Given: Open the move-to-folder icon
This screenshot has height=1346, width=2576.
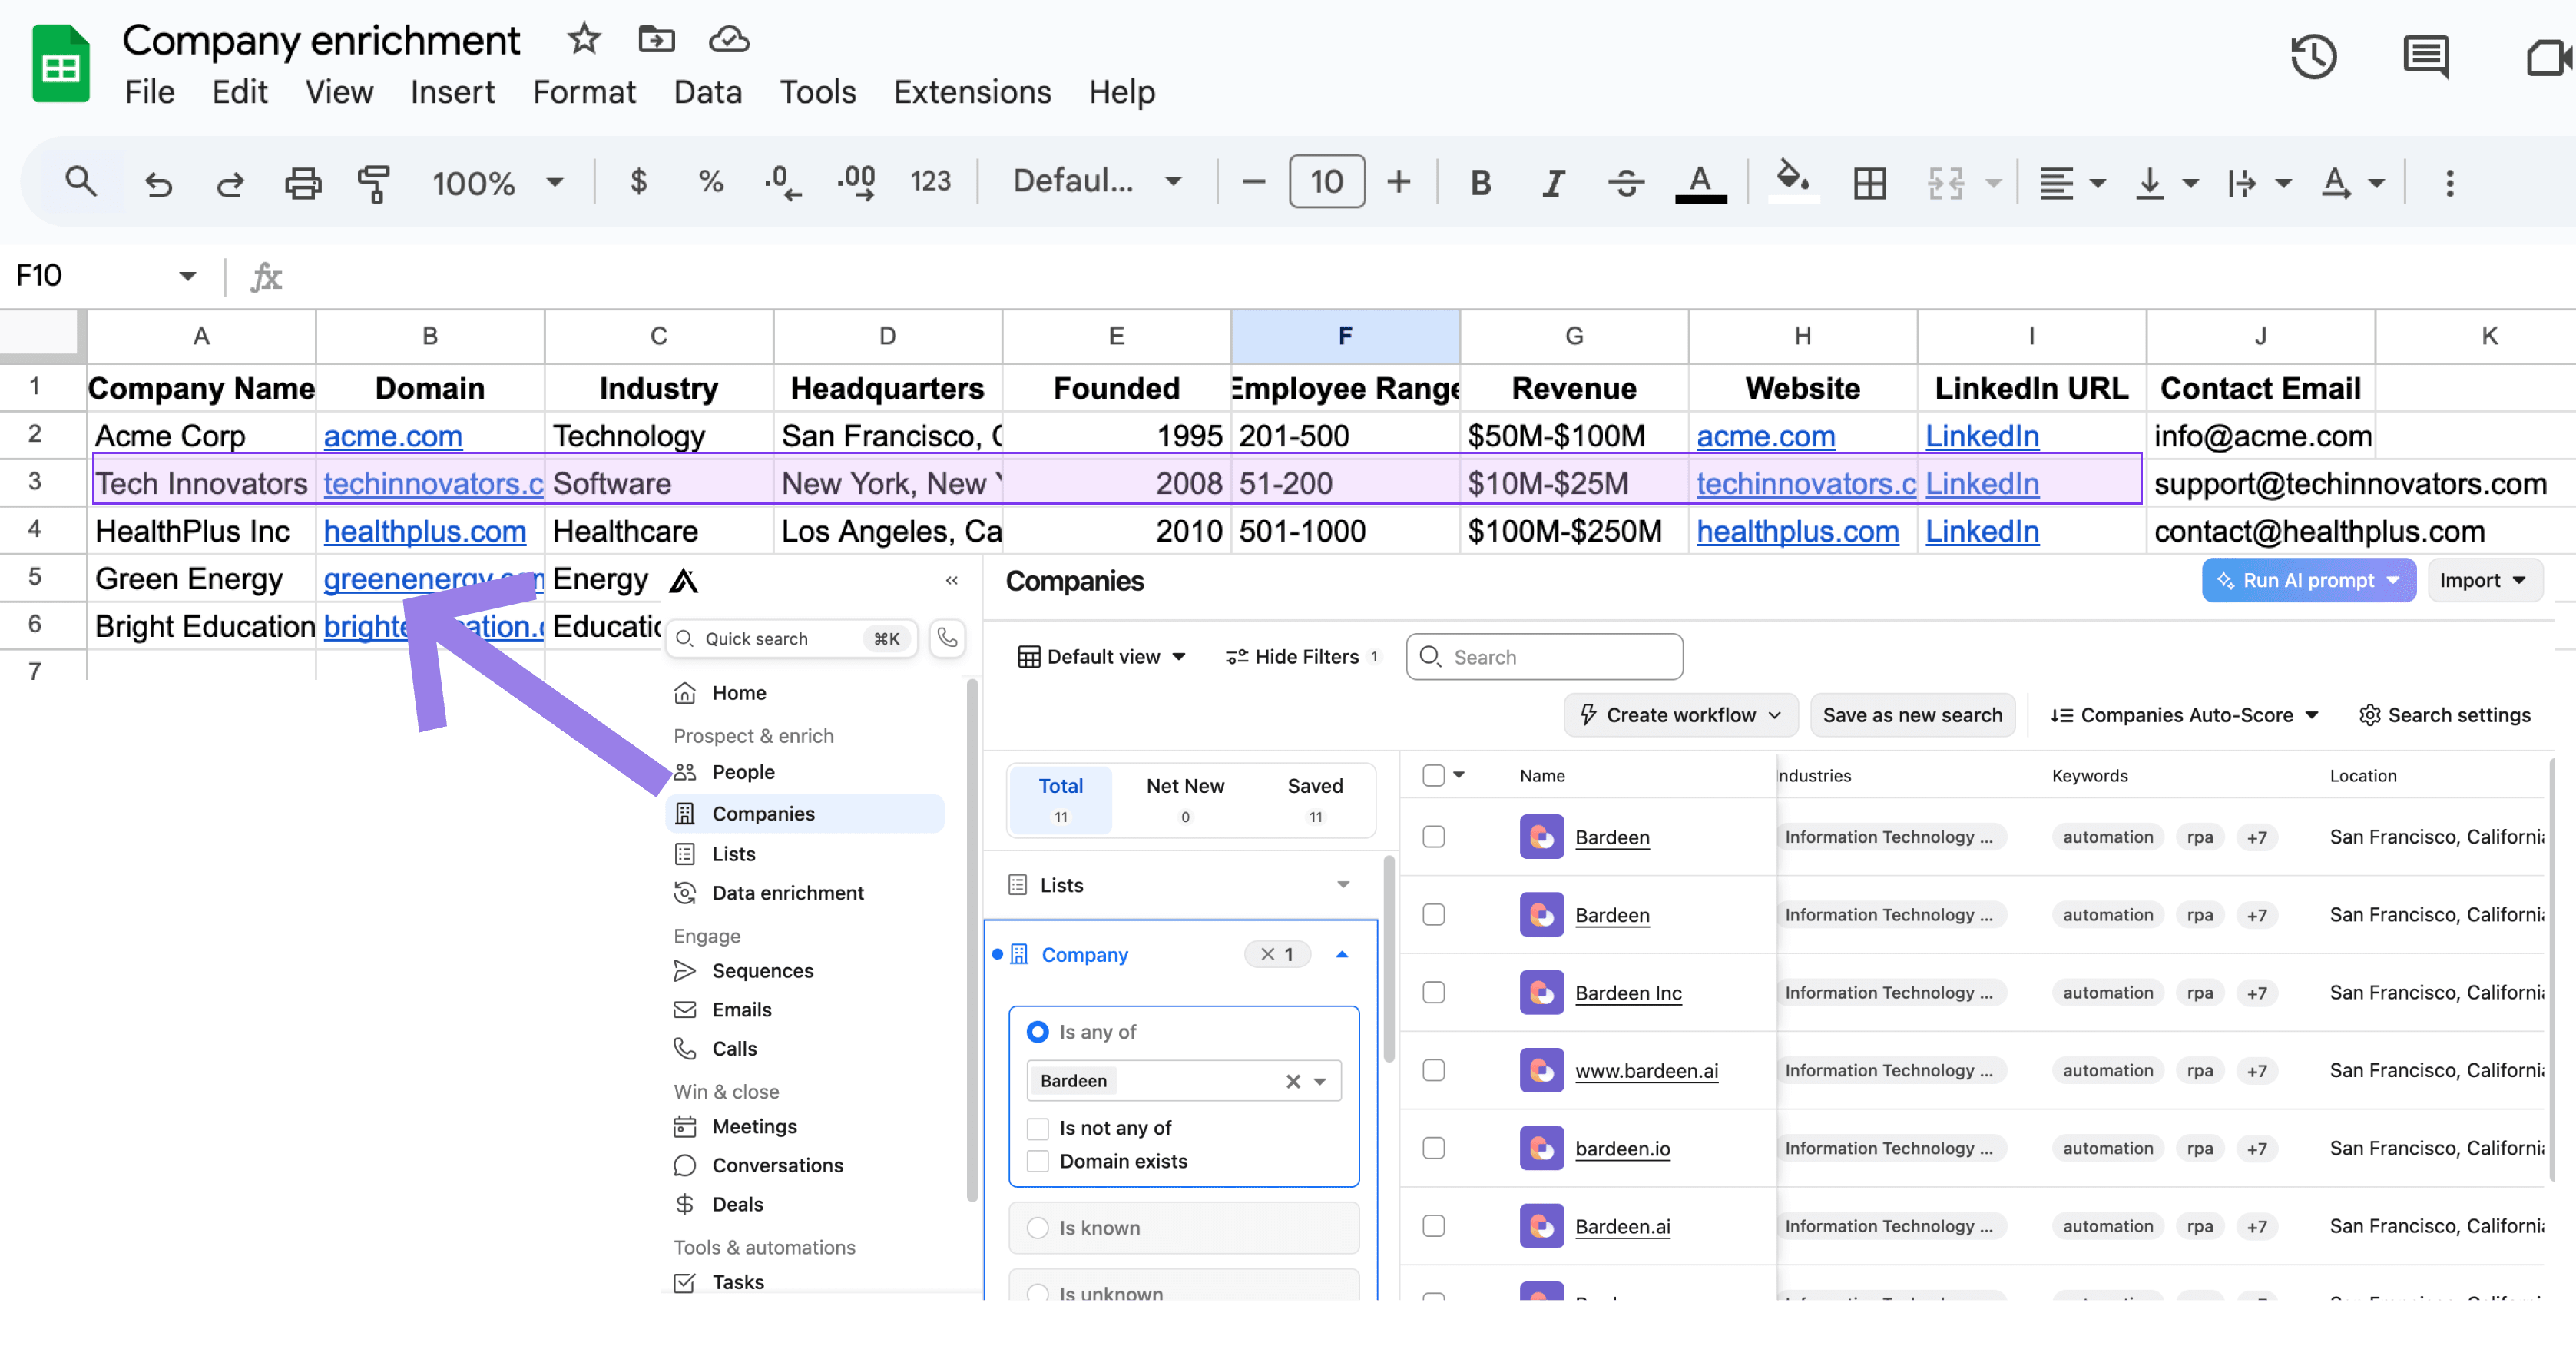Looking at the screenshot, I should point(656,40).
